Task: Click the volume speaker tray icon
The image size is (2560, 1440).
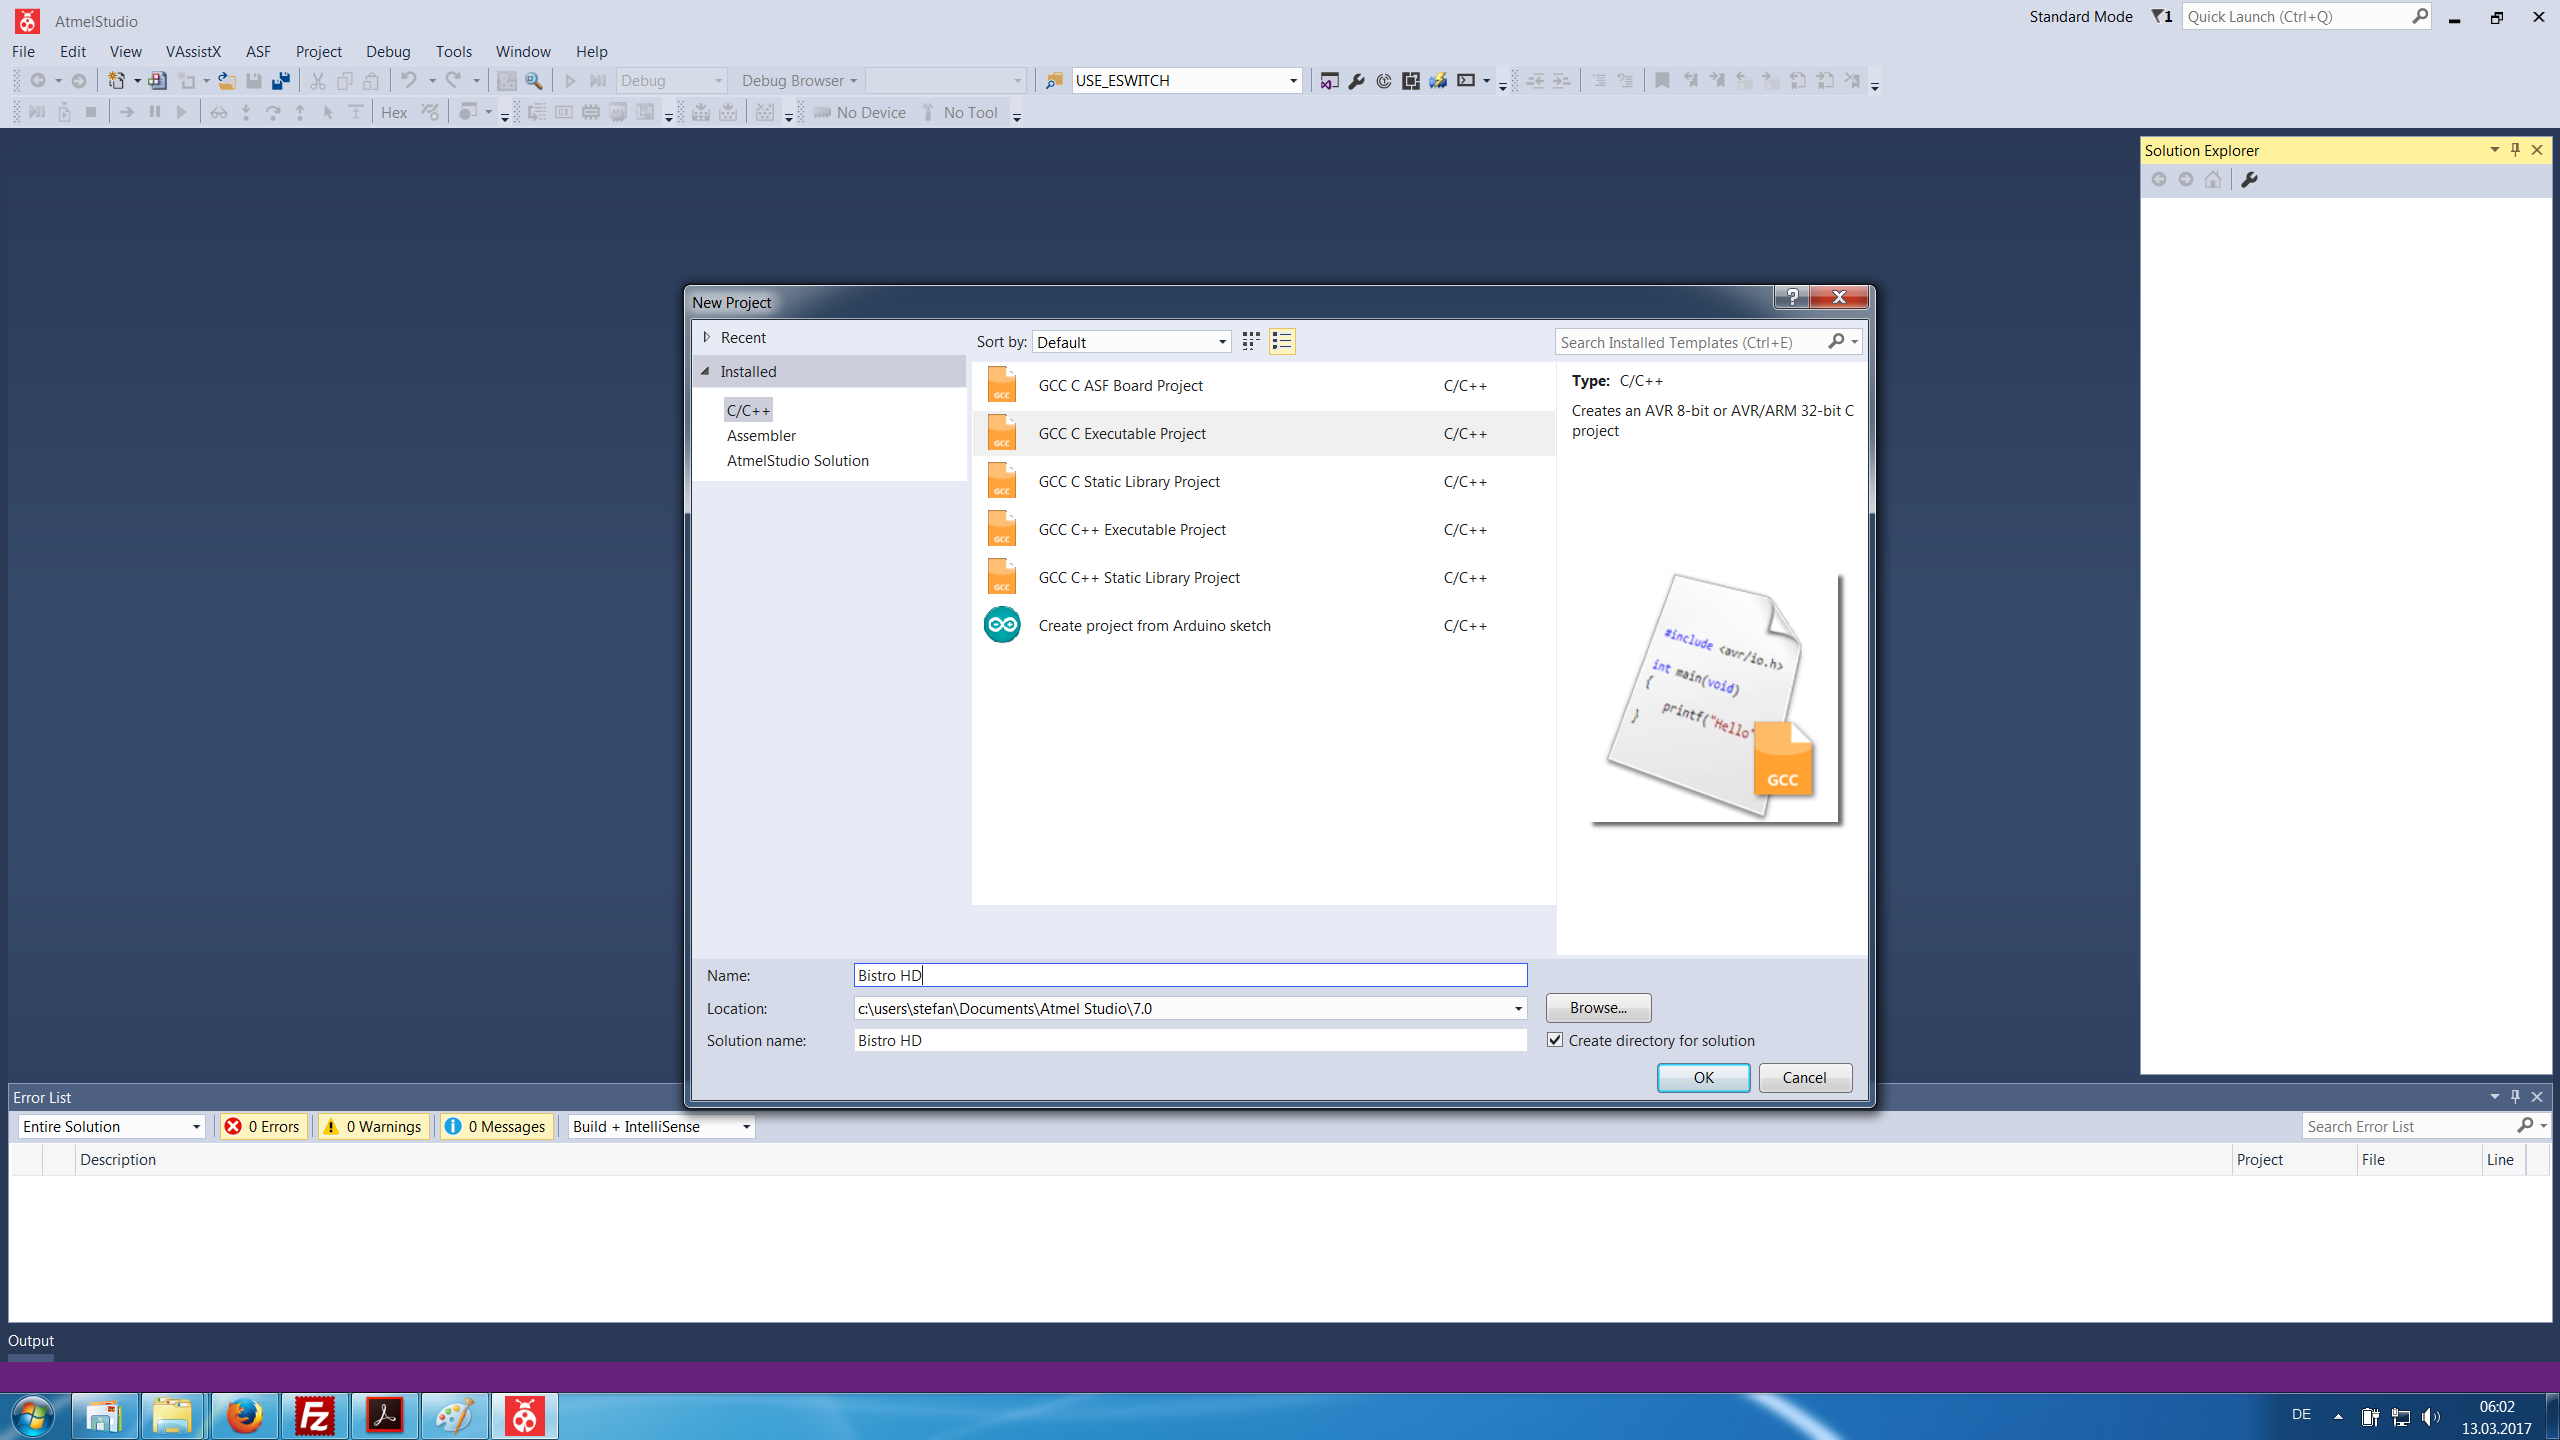Action: [2431, 1416]
